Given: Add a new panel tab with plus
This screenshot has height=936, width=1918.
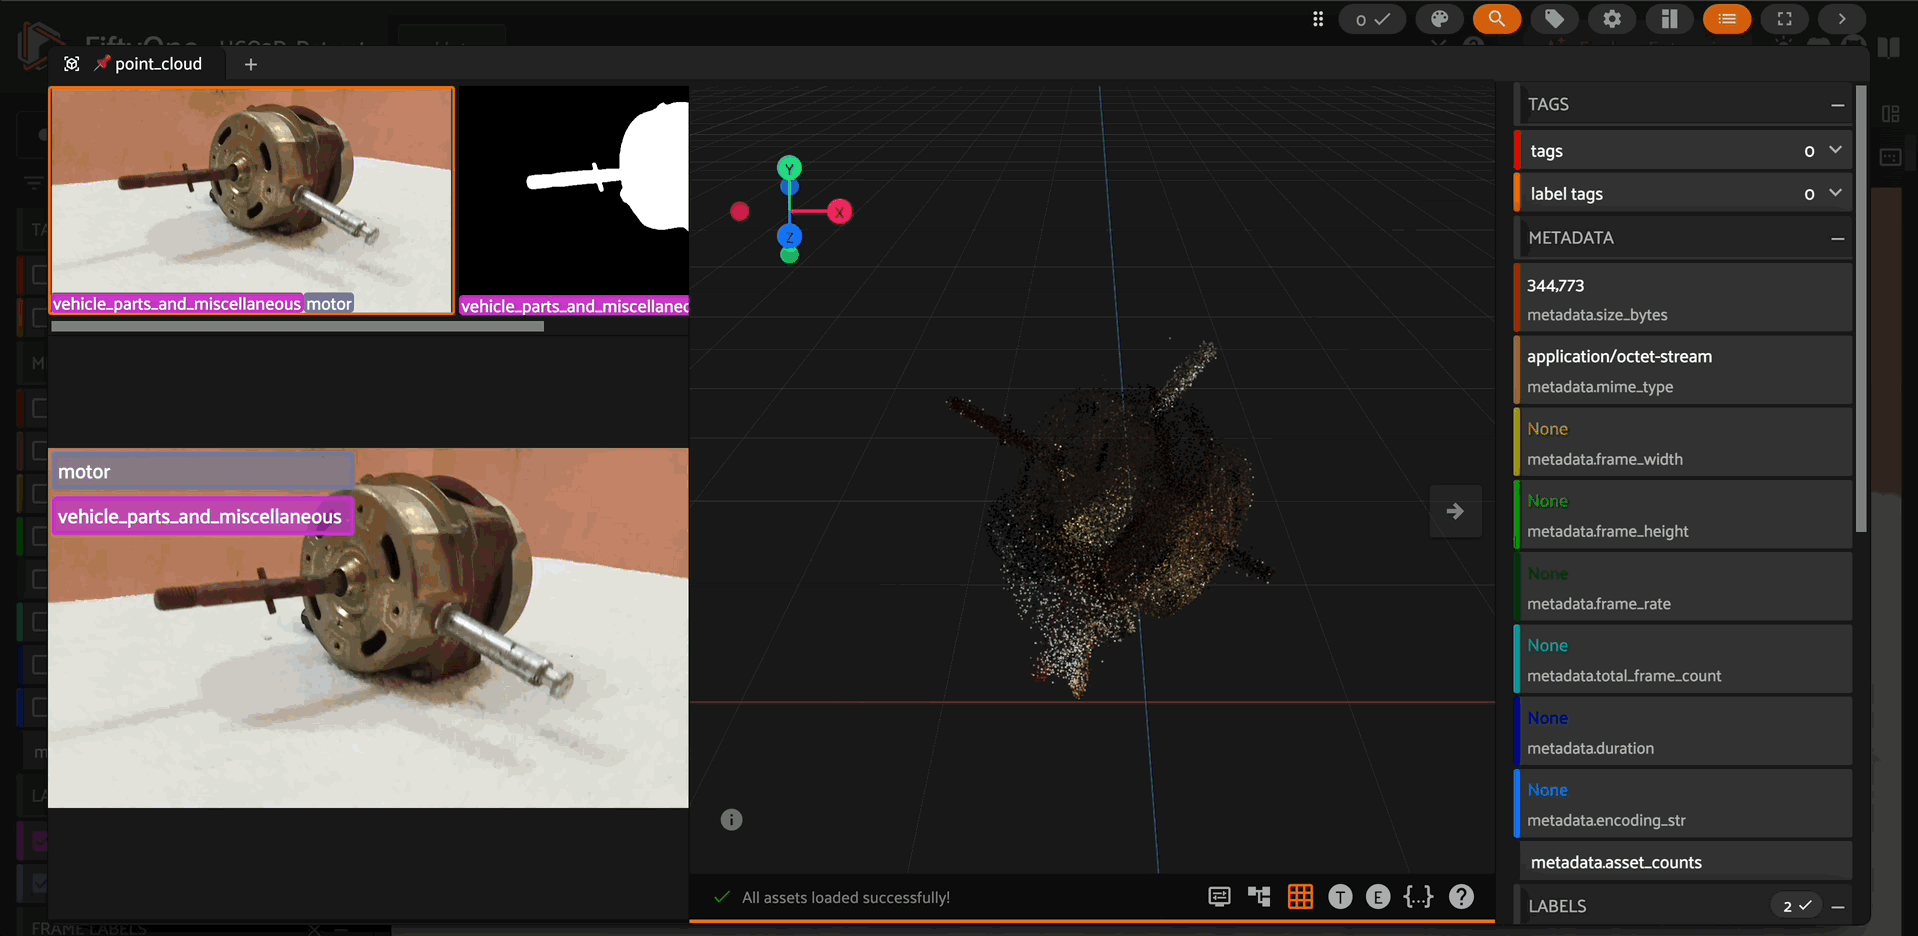Looking at the screenshot, I should click(251, 65).
